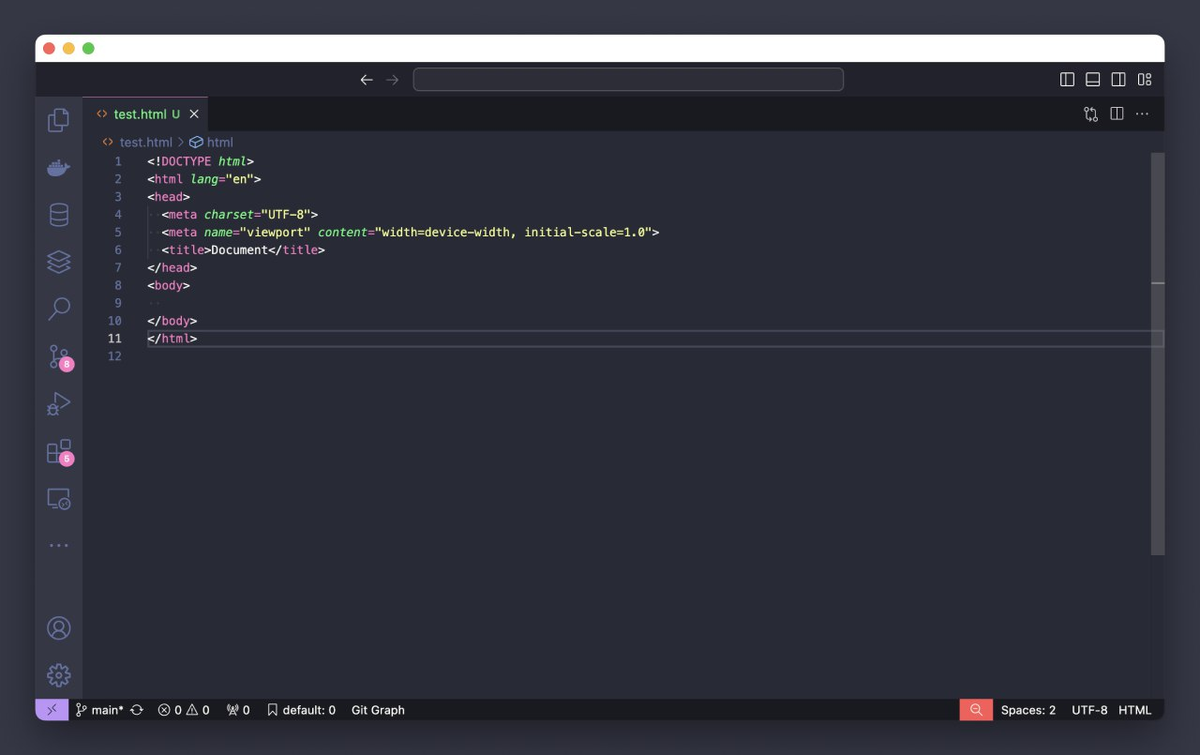This screenshot has width=1200, height=755.
Task: Open the Database view in activity bar
Action: pos(59,215)
